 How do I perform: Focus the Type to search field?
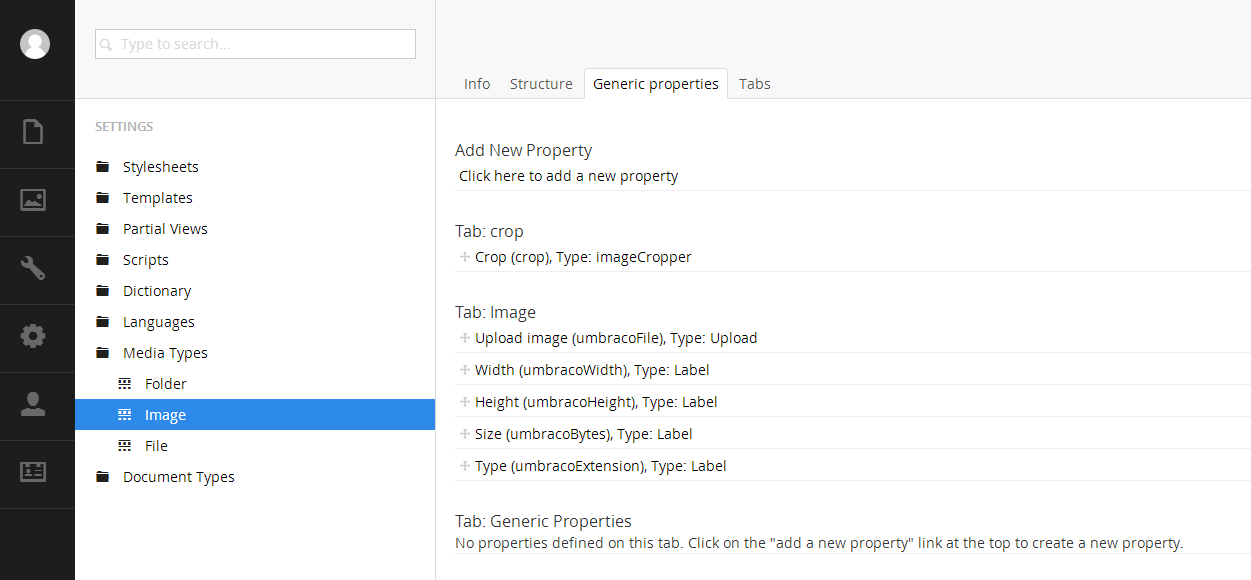(255, 44)
